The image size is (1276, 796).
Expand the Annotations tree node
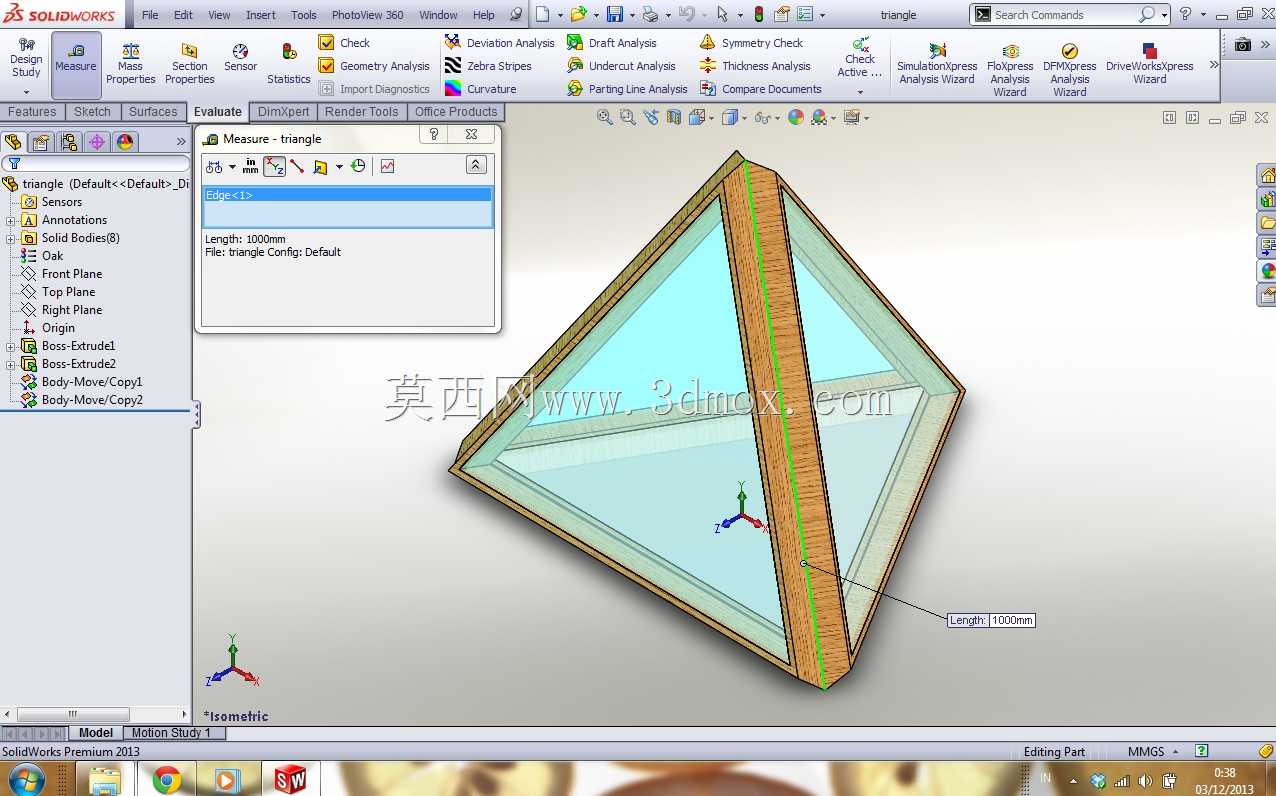(11, 220)
